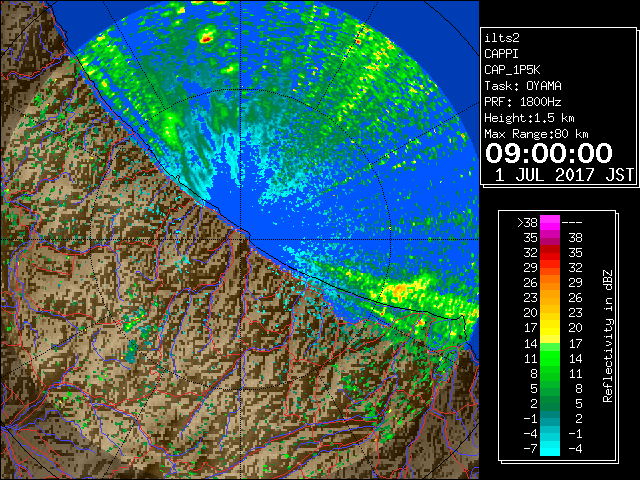Click the yellow 17-20 dBZ legend swatch
The height and width of the screenshot is (480, 640).
(550, 328)
